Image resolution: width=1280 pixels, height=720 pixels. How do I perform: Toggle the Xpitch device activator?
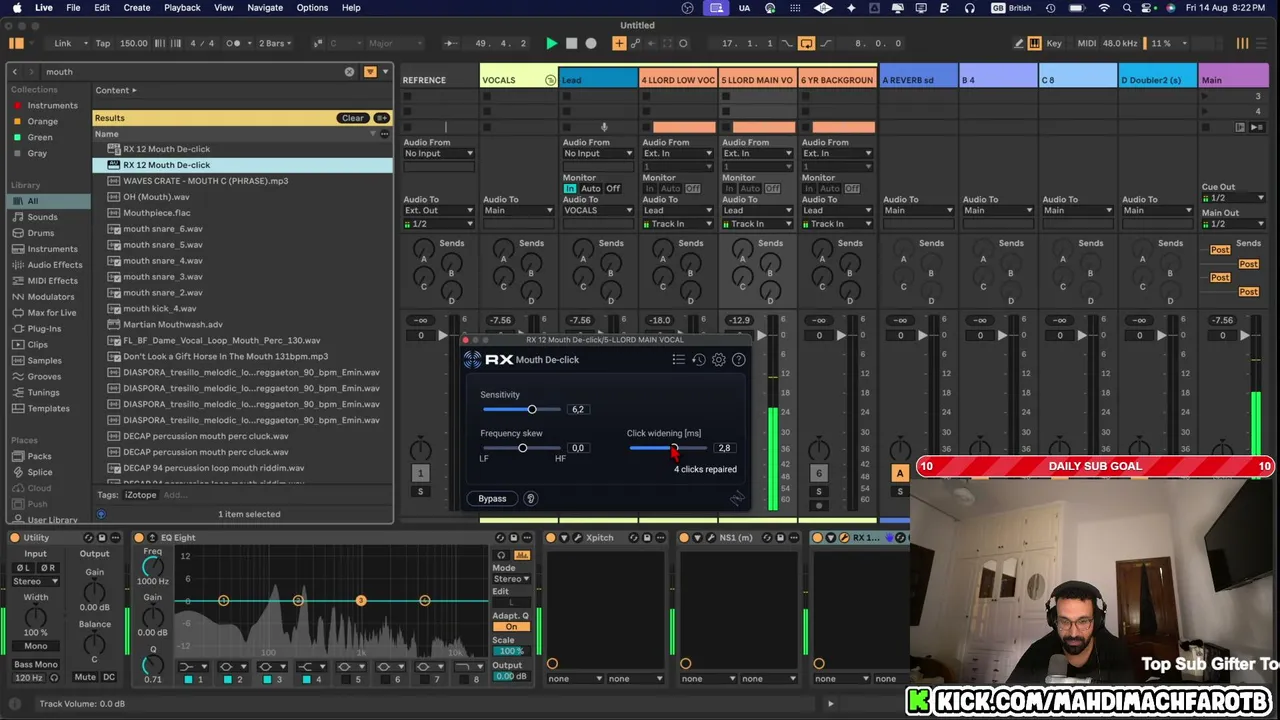click(x=551, y=538)
